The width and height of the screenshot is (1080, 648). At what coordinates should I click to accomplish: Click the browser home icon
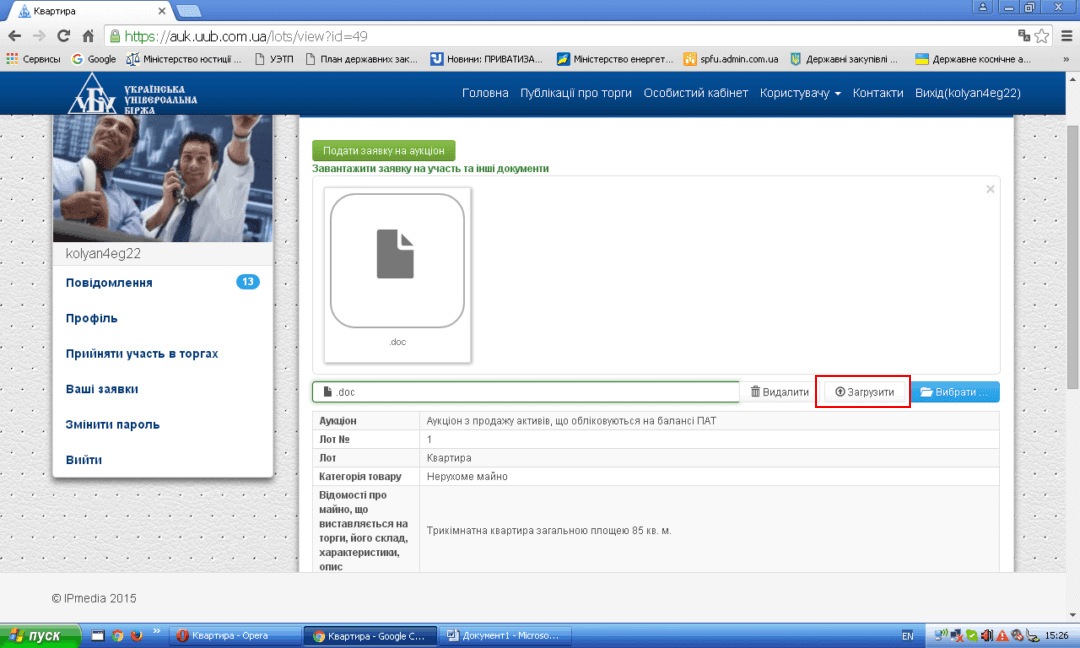[x=88, y=35]
